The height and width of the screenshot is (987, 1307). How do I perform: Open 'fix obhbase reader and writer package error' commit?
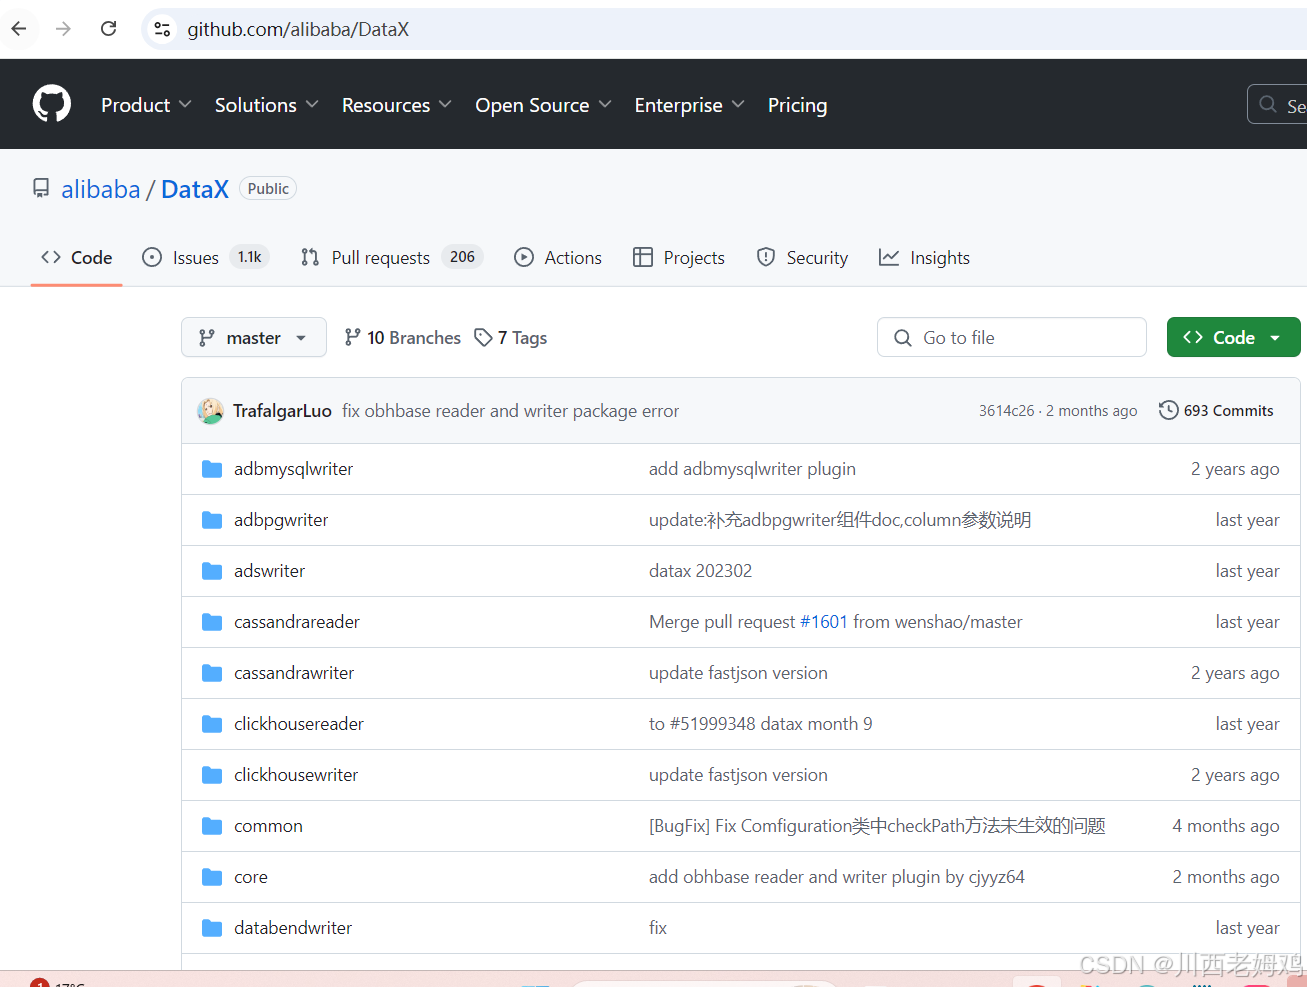click(510, 411)
